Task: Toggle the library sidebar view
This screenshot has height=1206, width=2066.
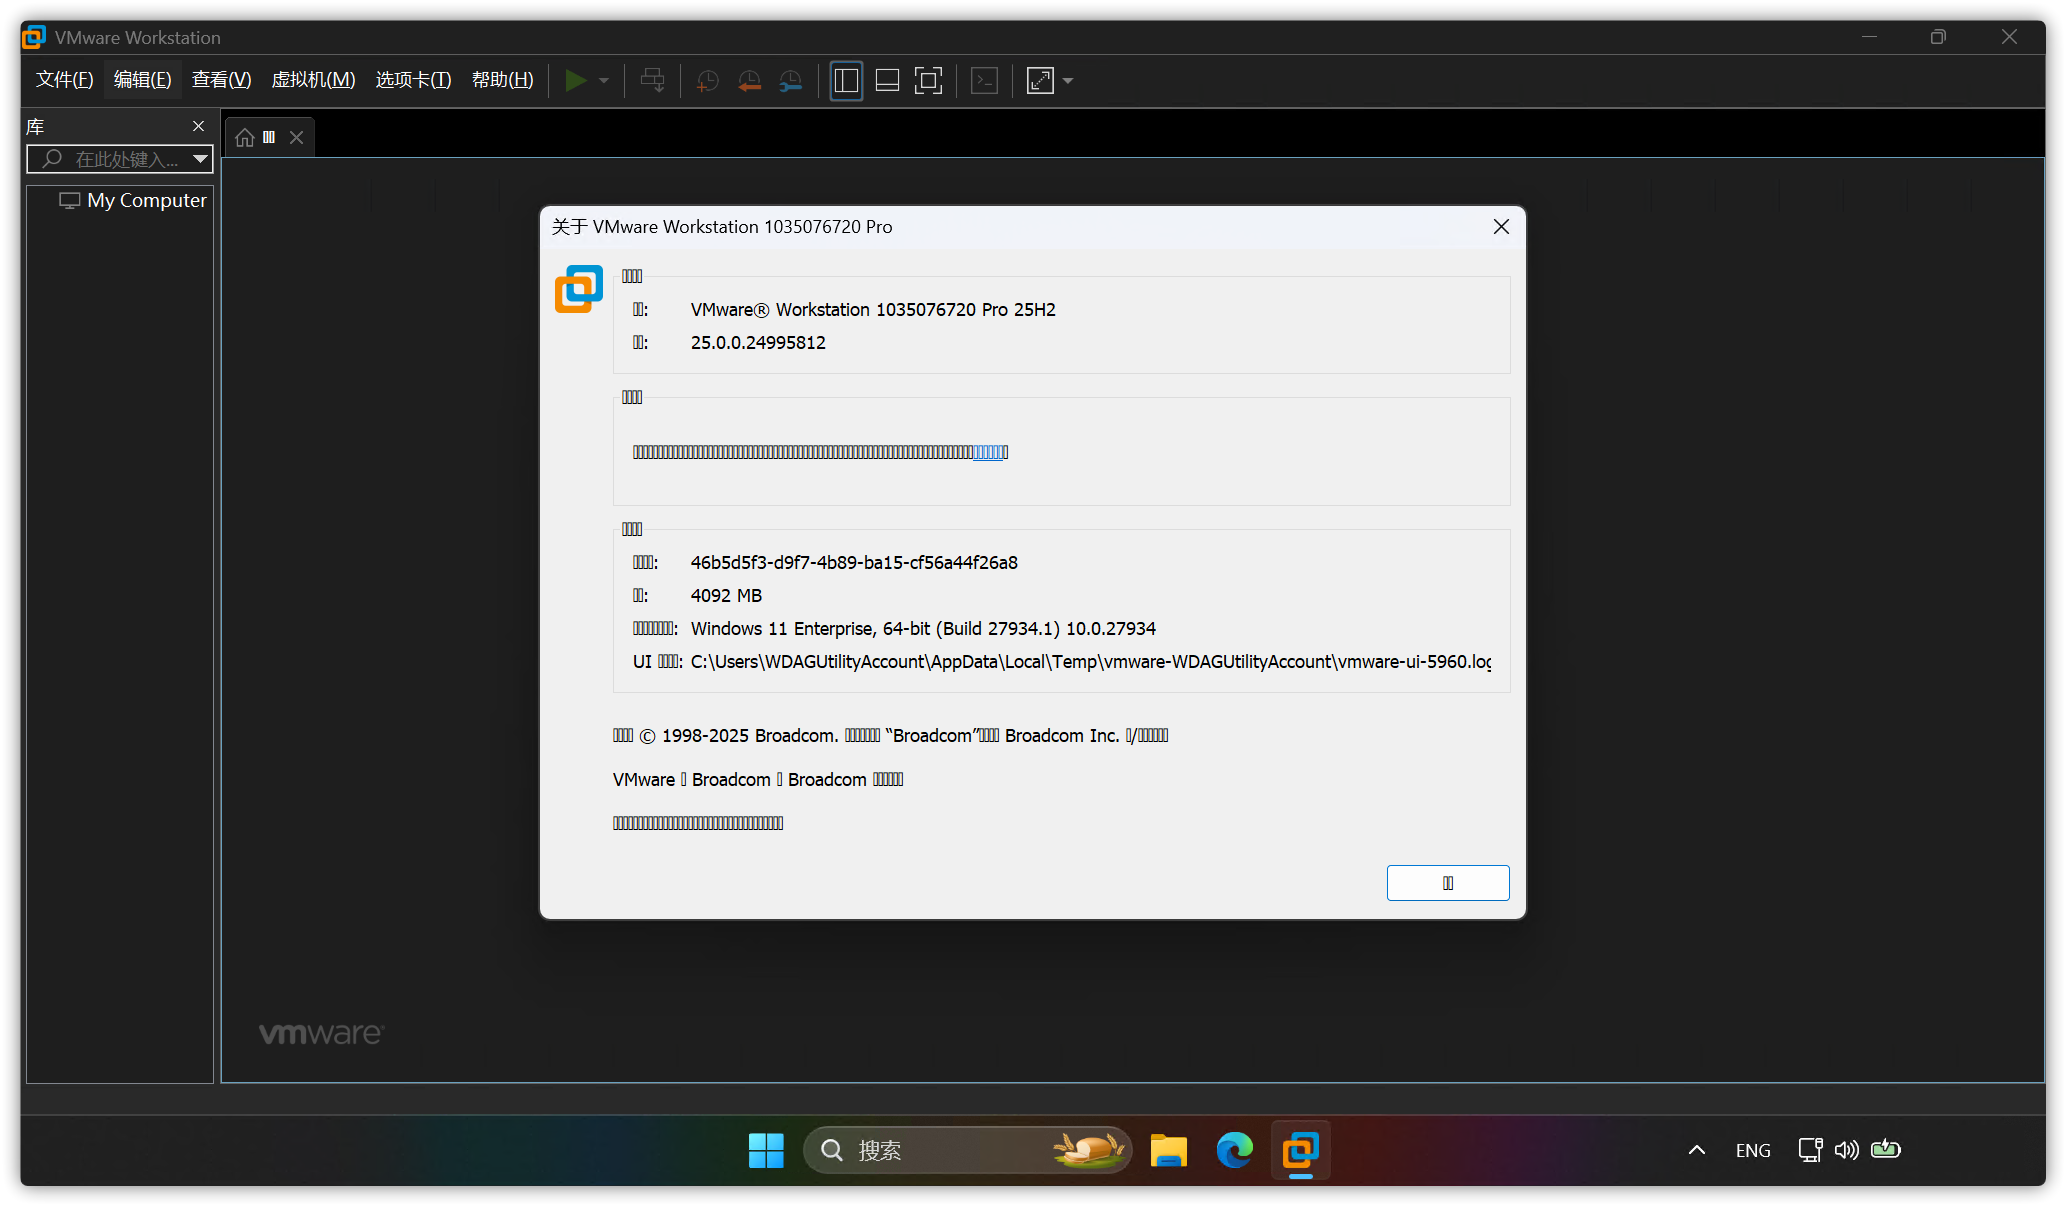Action: click(846, 80)
